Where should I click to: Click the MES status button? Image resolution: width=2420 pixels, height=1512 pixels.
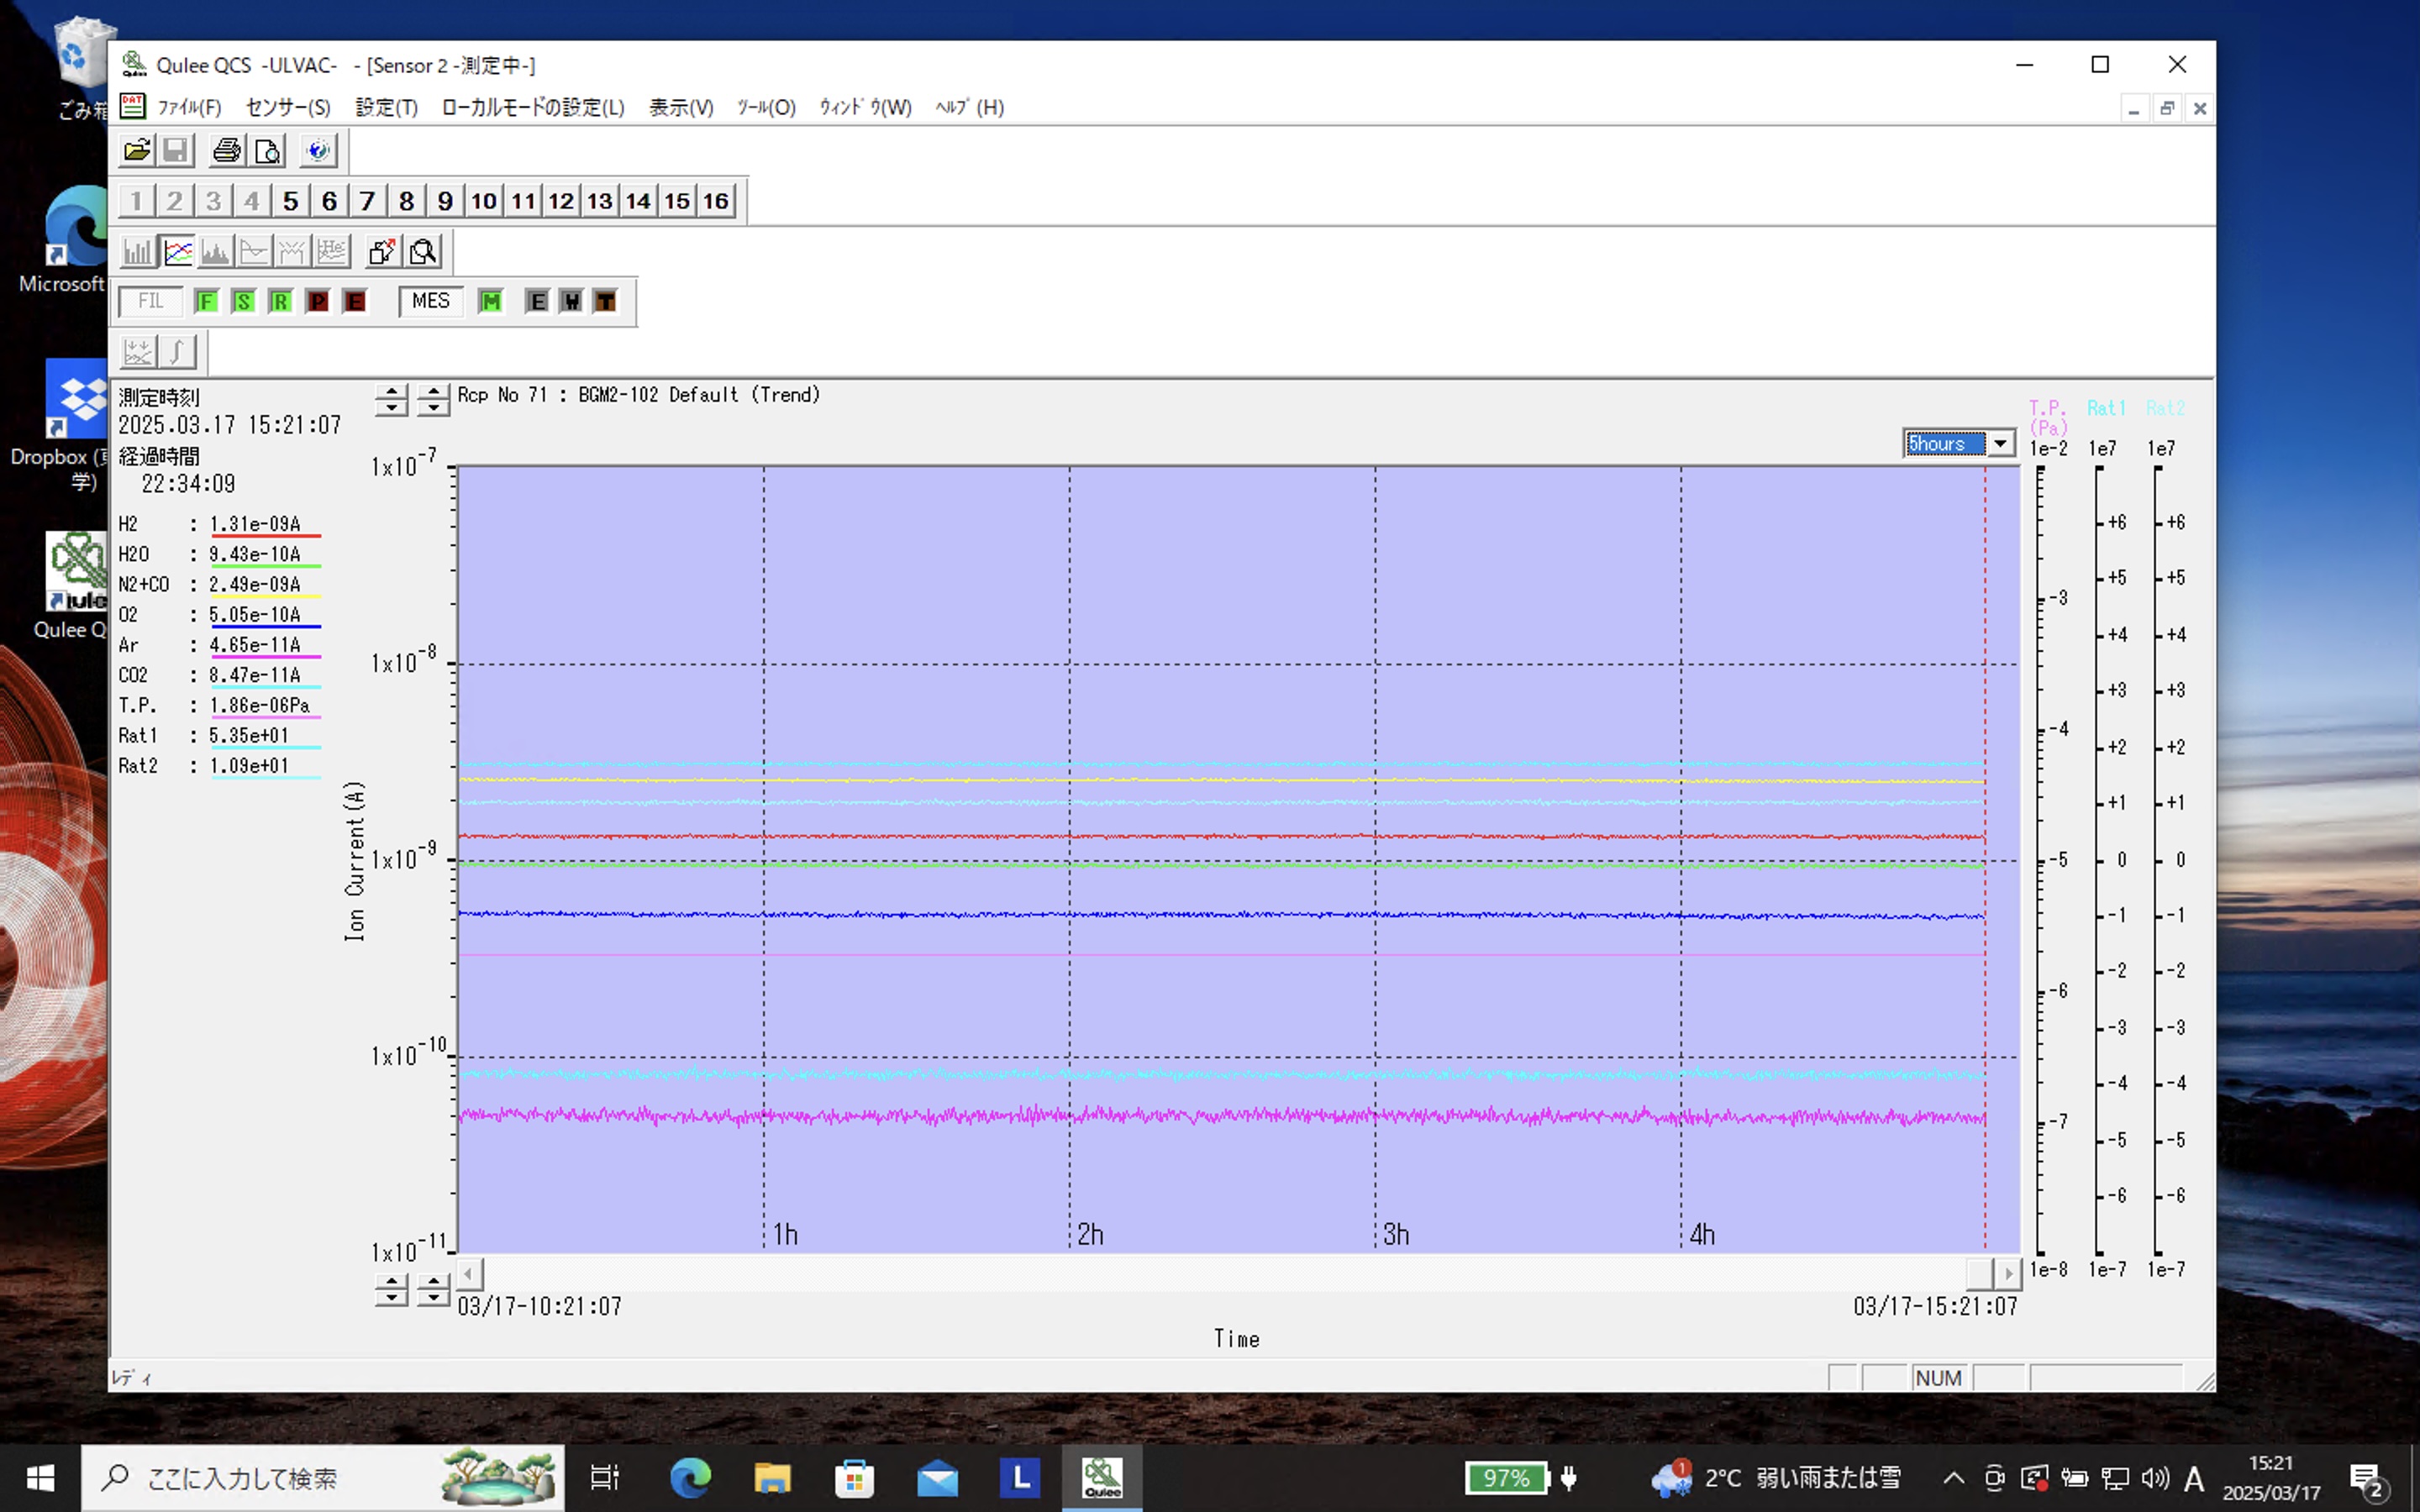click(x=431, y=301)
